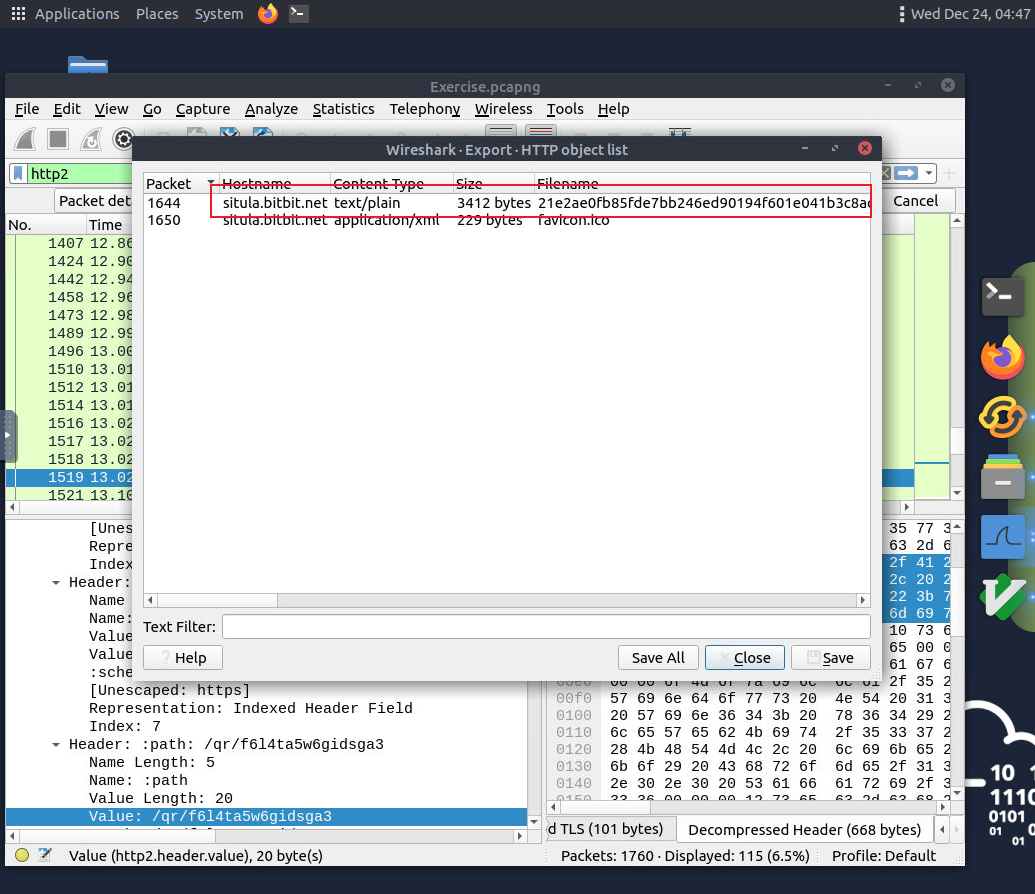Open the yellow sync arrows dock app
Viewport: 1035px width, 894px height.
click(1002, 417)
